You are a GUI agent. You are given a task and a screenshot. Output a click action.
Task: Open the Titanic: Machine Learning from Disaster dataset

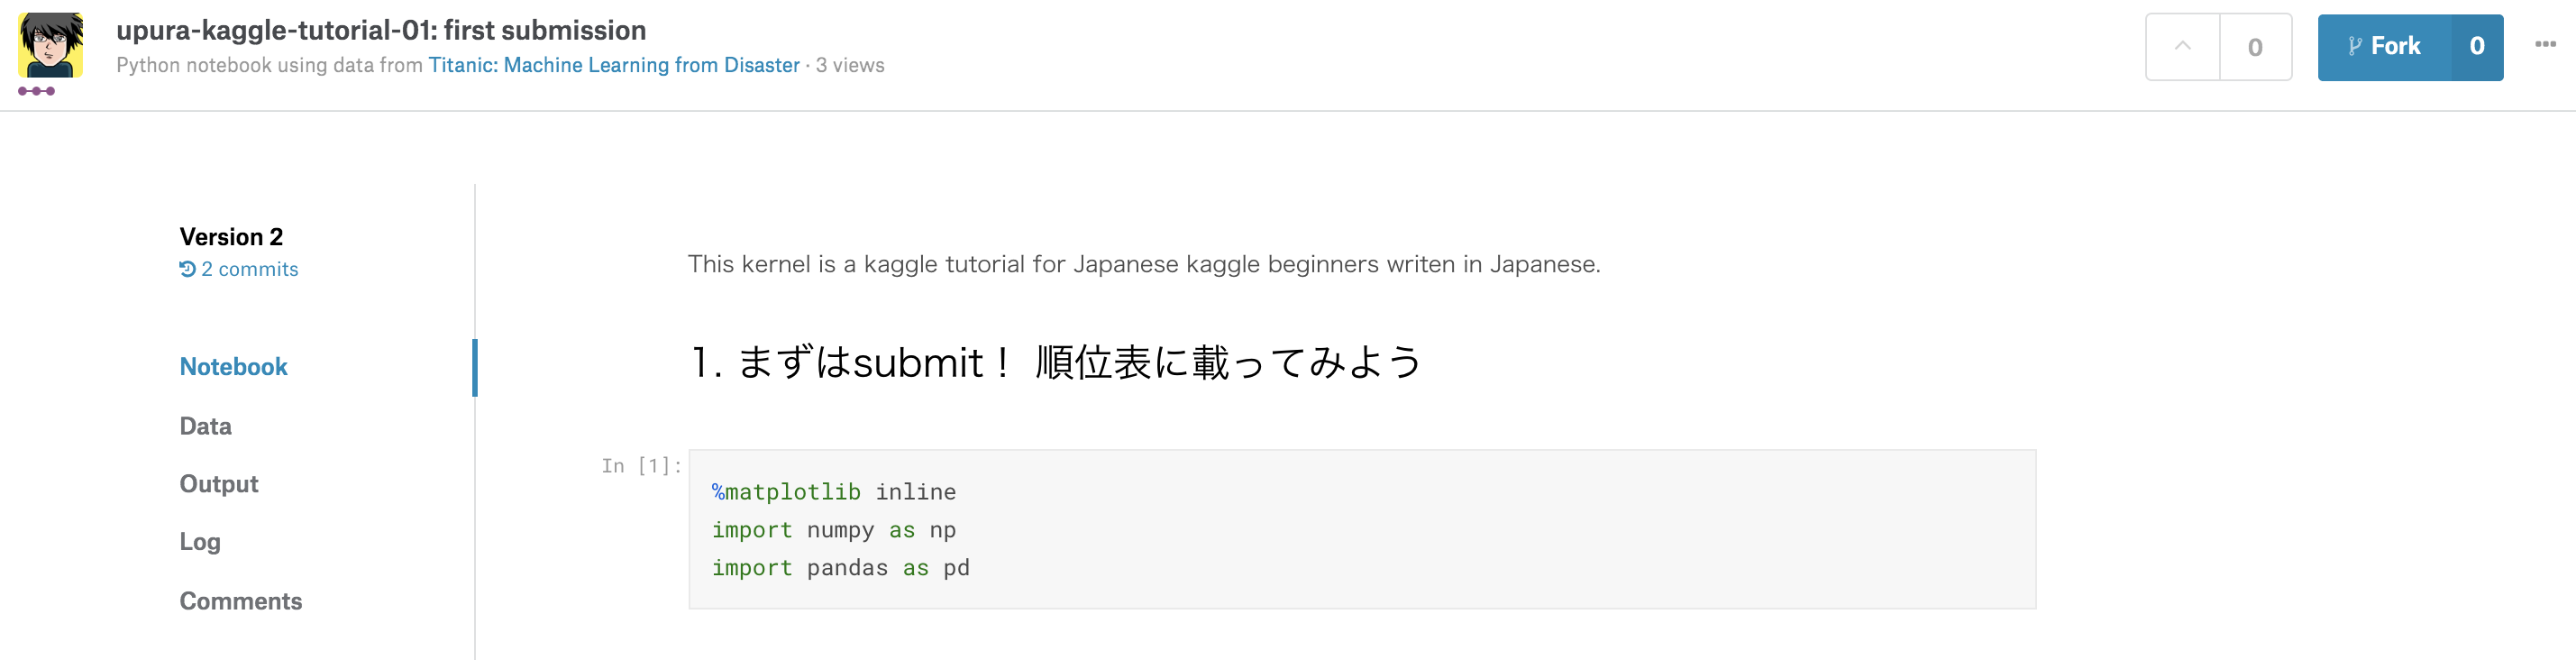[614, 64]
